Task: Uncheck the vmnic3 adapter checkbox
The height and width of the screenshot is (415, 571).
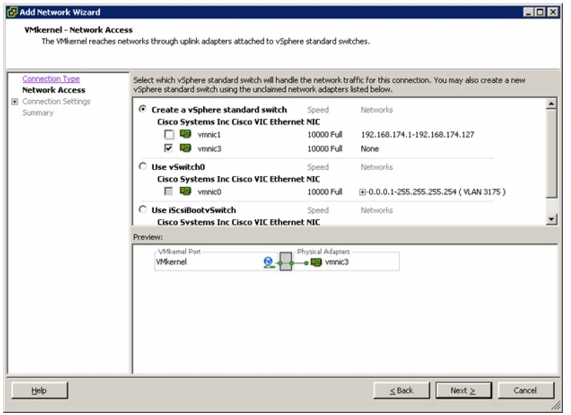Action: pyautogui.click(x=169, y=148)
